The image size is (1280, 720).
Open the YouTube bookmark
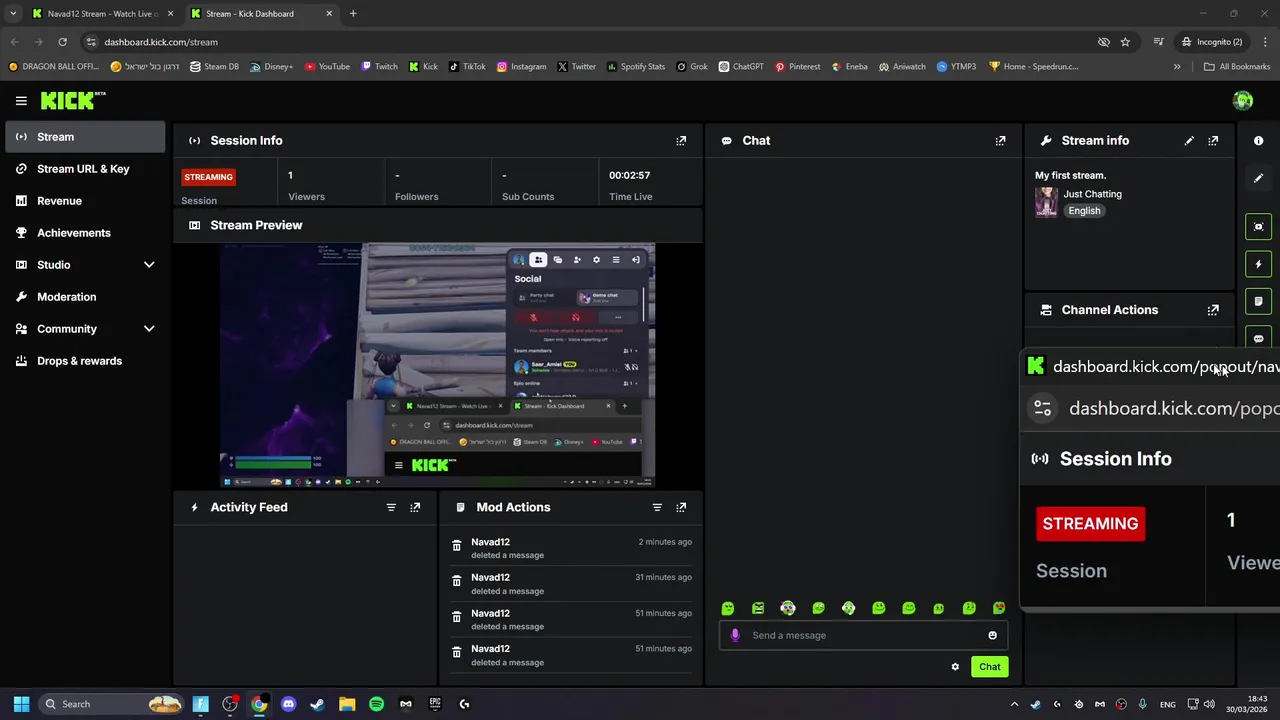coord(327,67)
